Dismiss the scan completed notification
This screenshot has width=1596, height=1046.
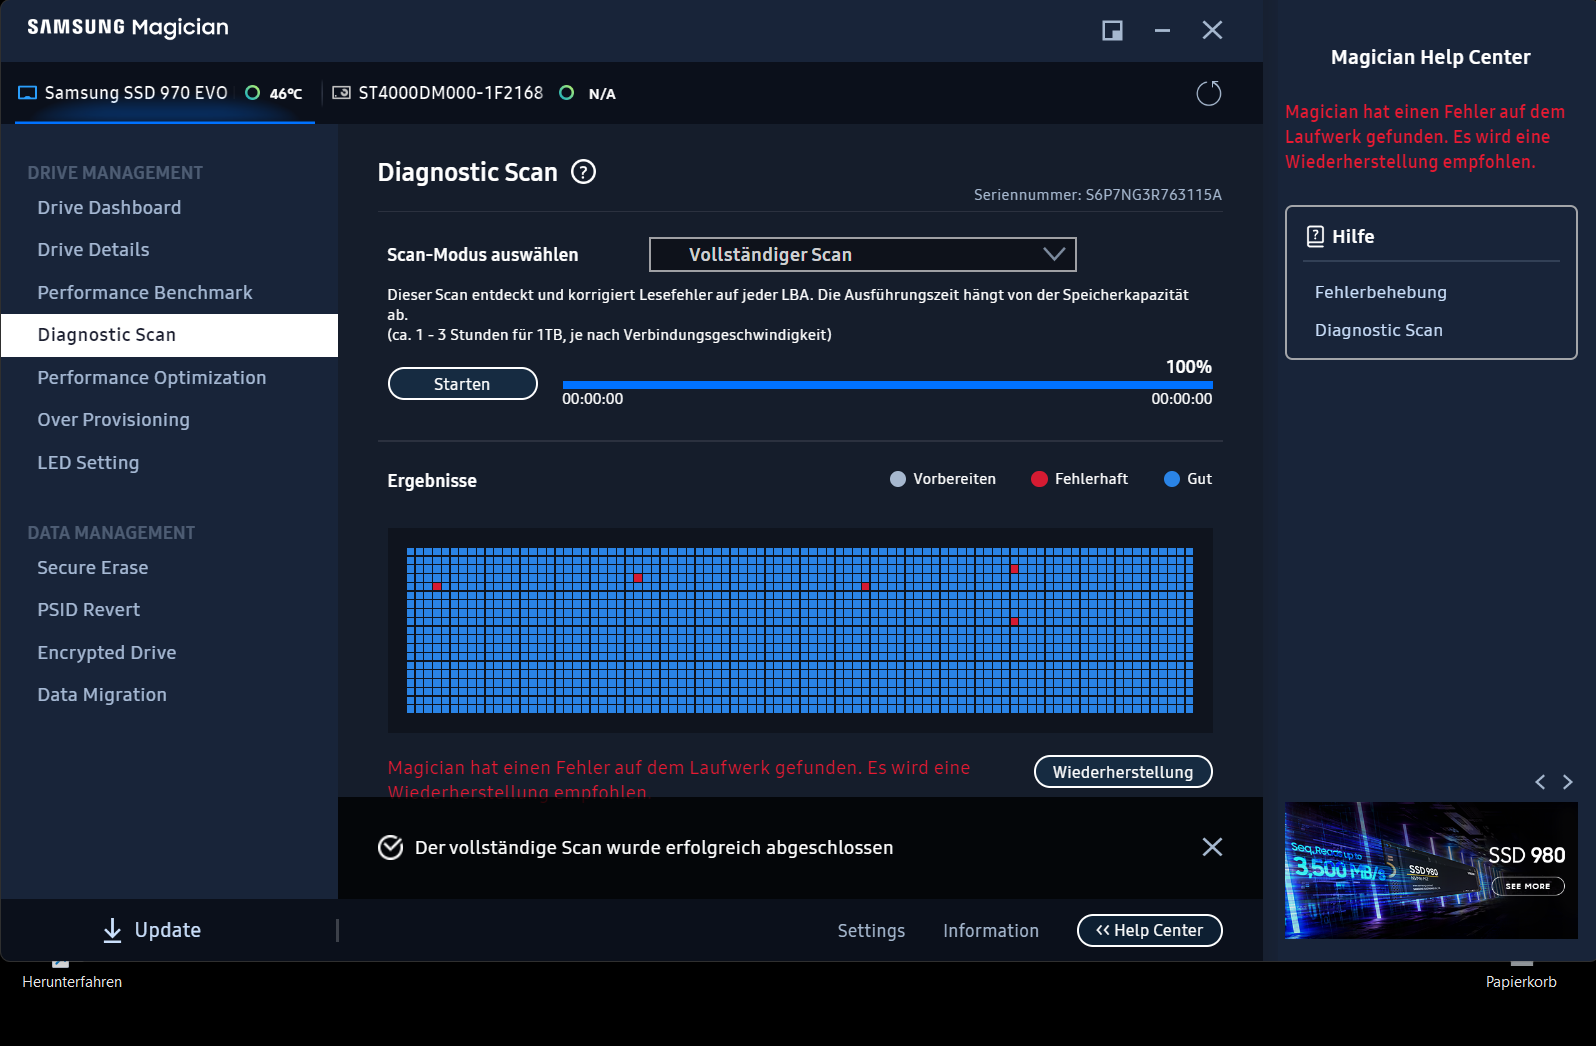1212,847
